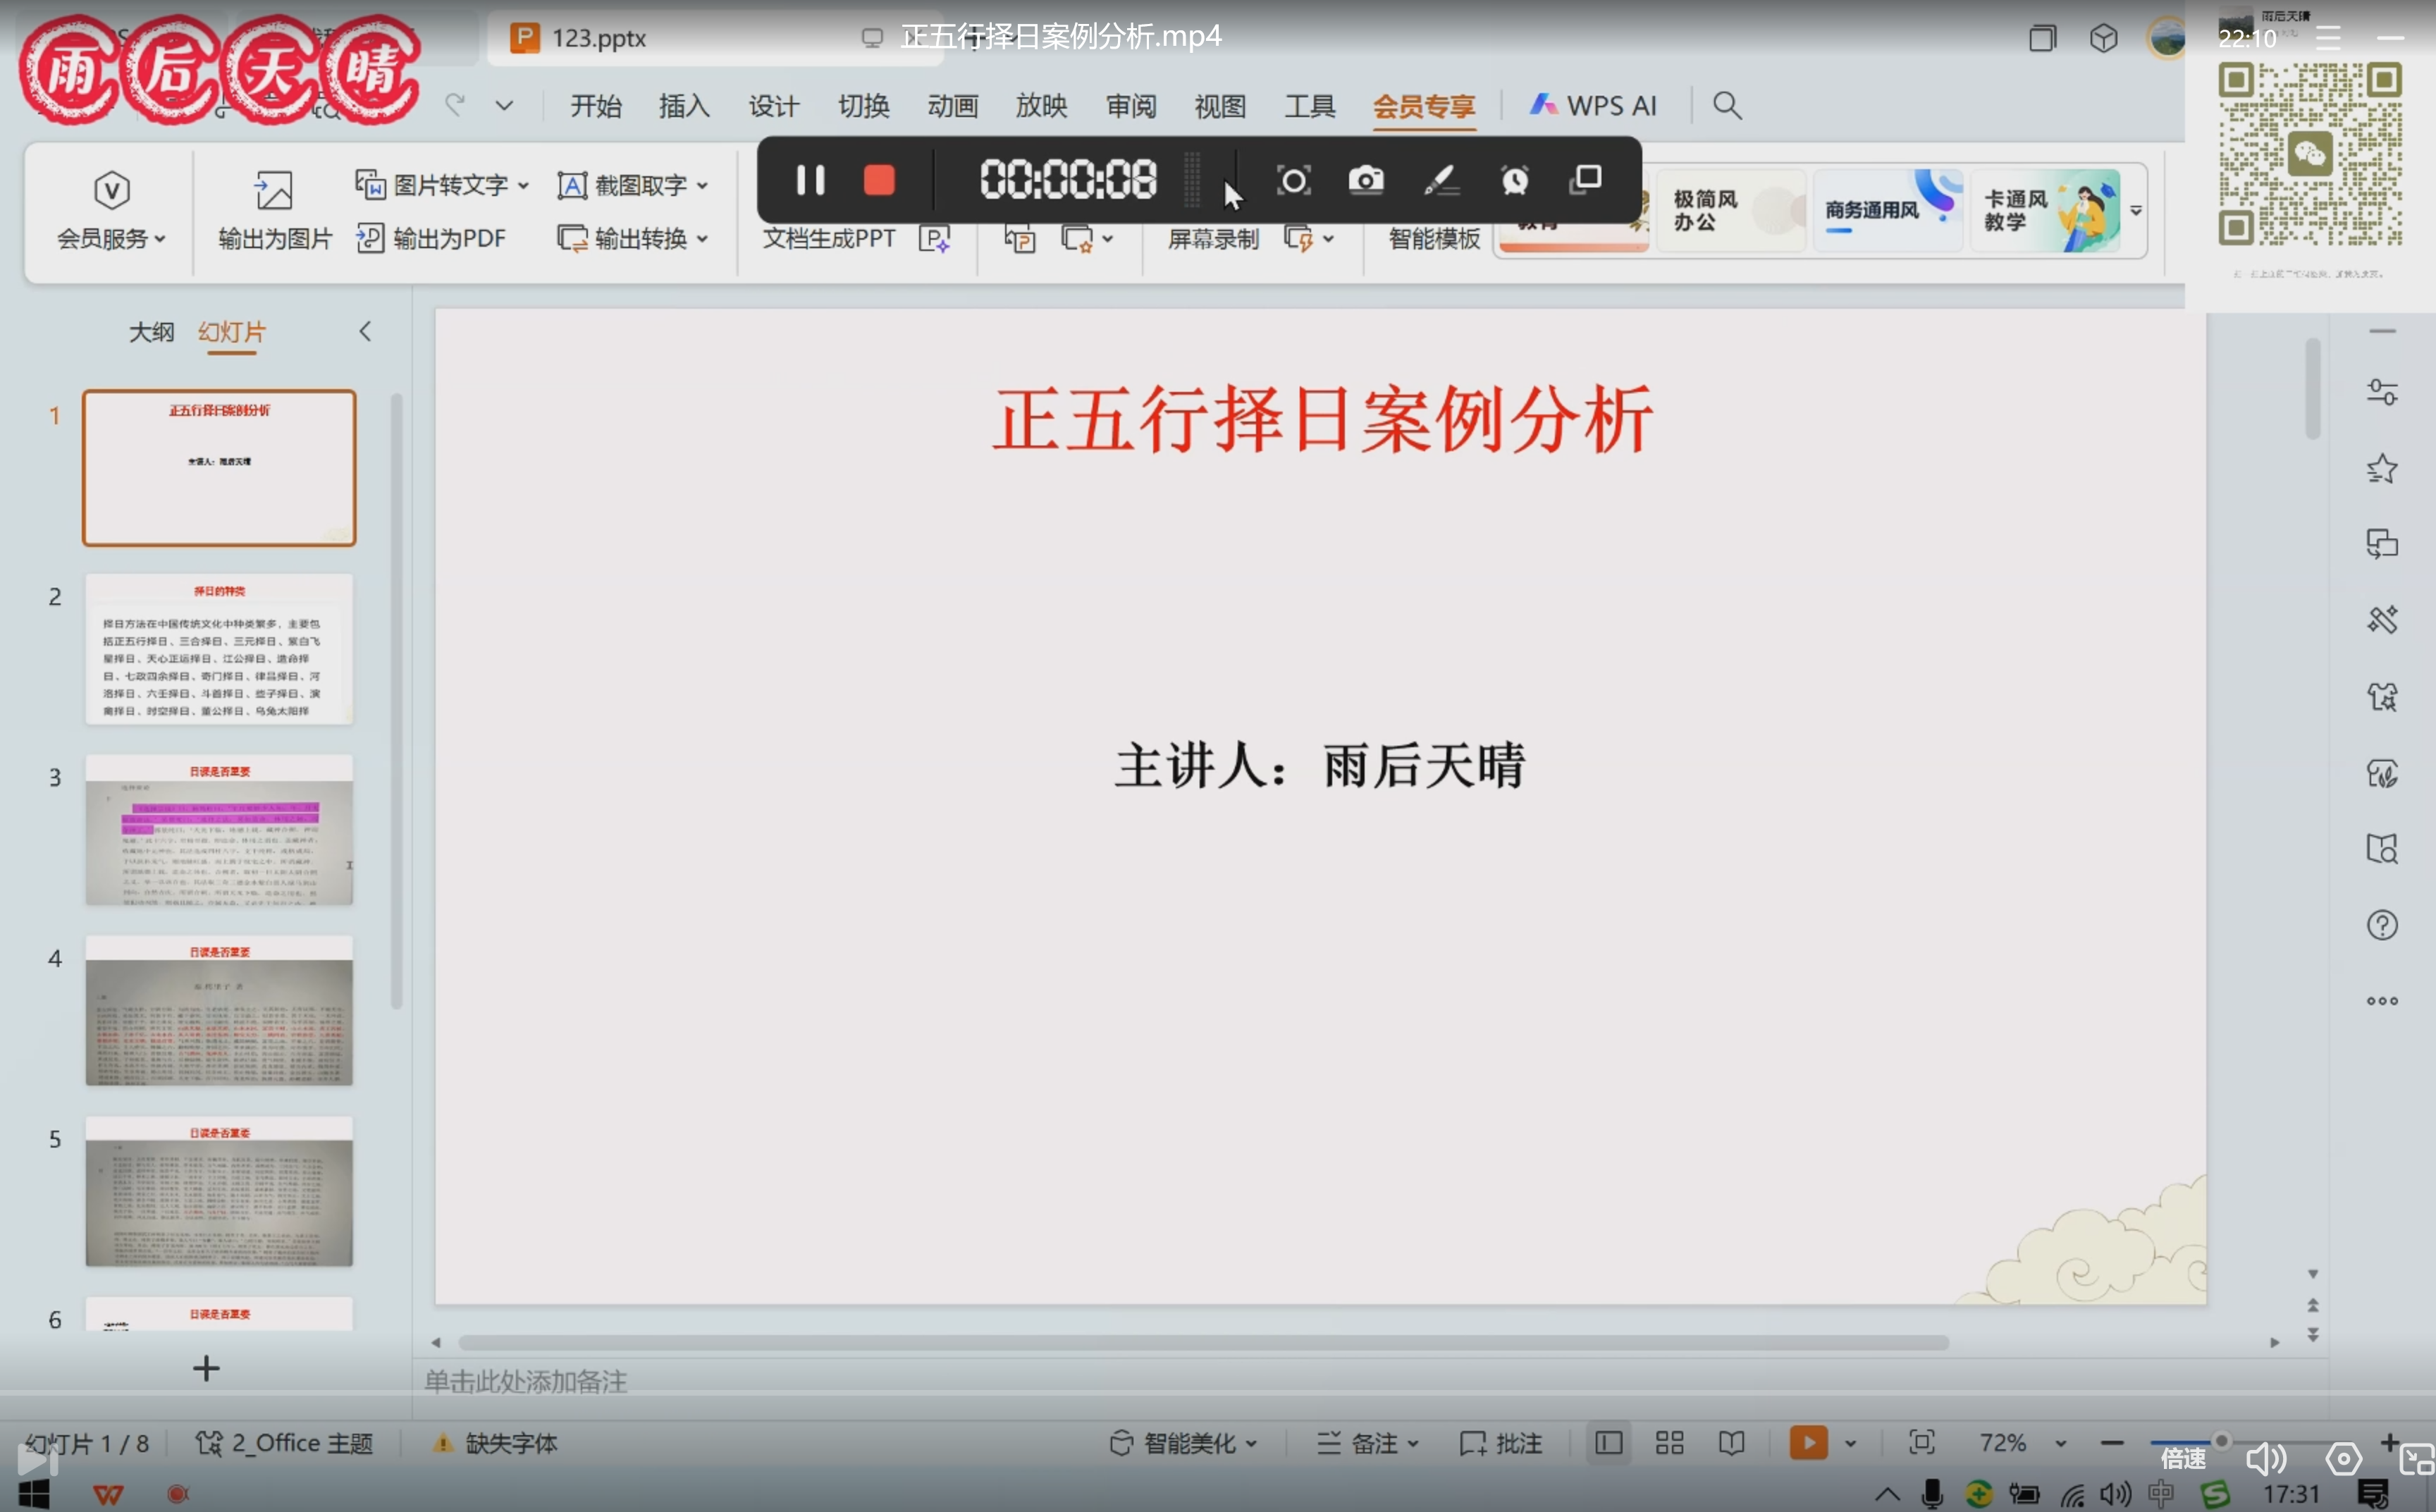Open the WPS AI tab
This screenshot has width=2436, height=1512.
click(x=1592, y=106)
